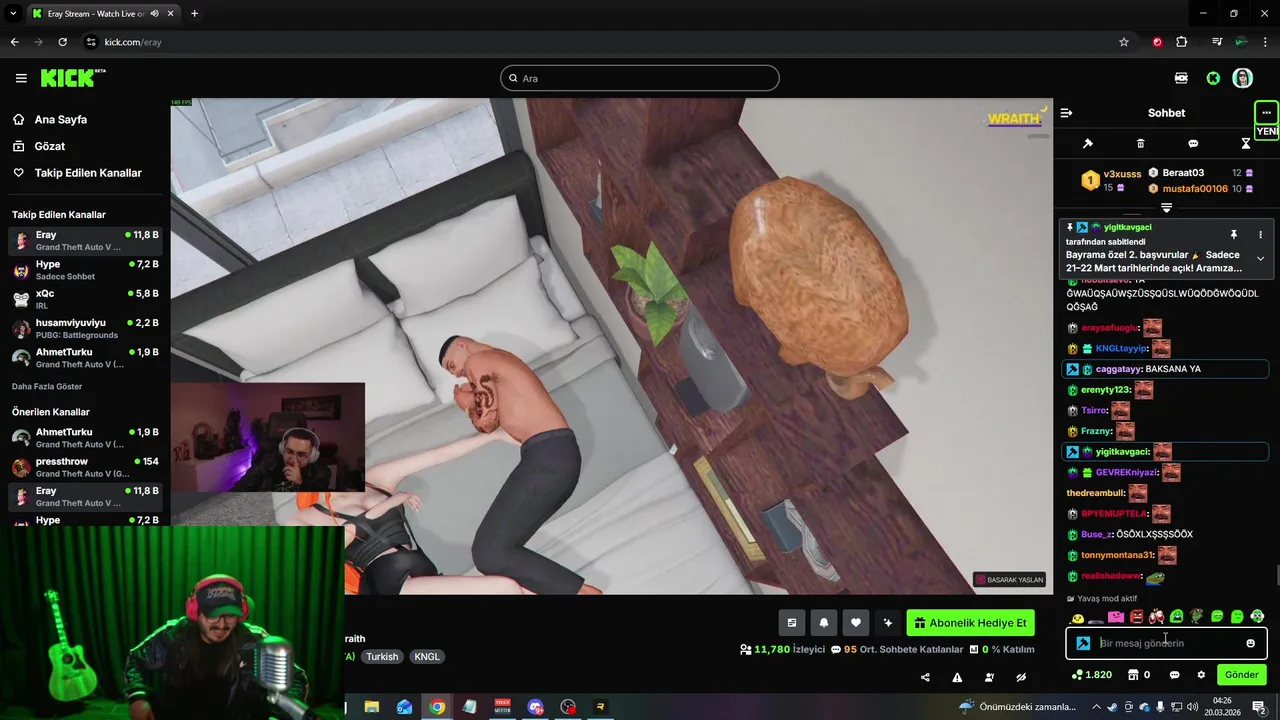Open the header inbox icon
The width and height of the screenshot is (1280, 720).
(1181, 78)
